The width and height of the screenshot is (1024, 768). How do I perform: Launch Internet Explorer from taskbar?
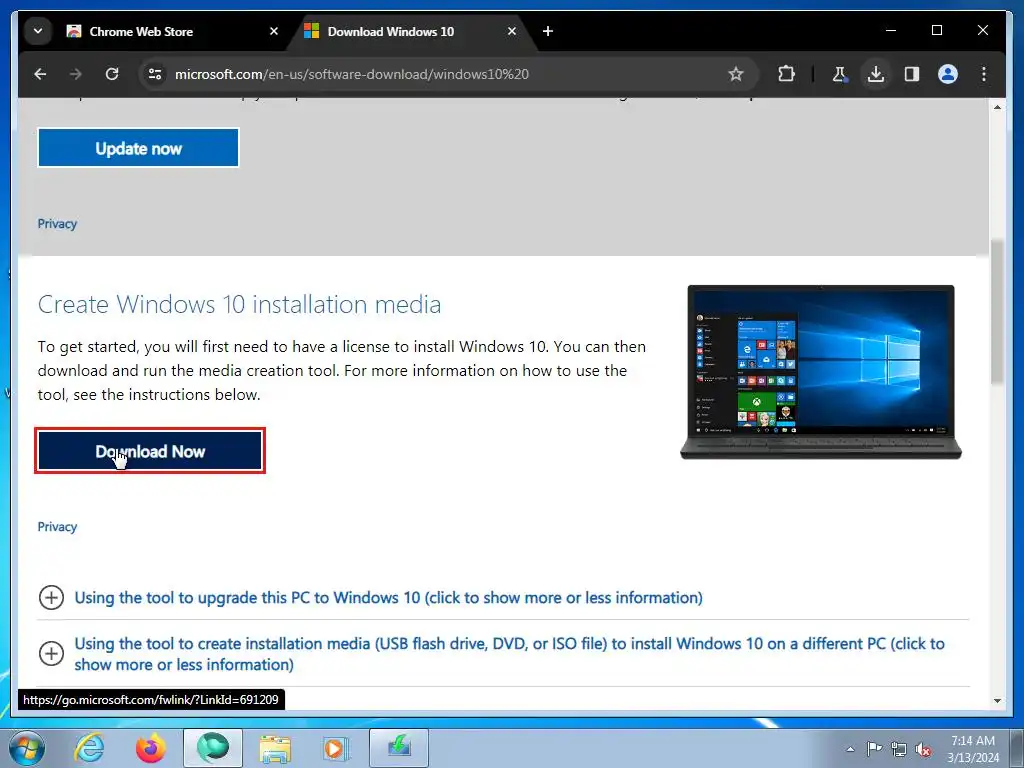click(x=89, y=748)
